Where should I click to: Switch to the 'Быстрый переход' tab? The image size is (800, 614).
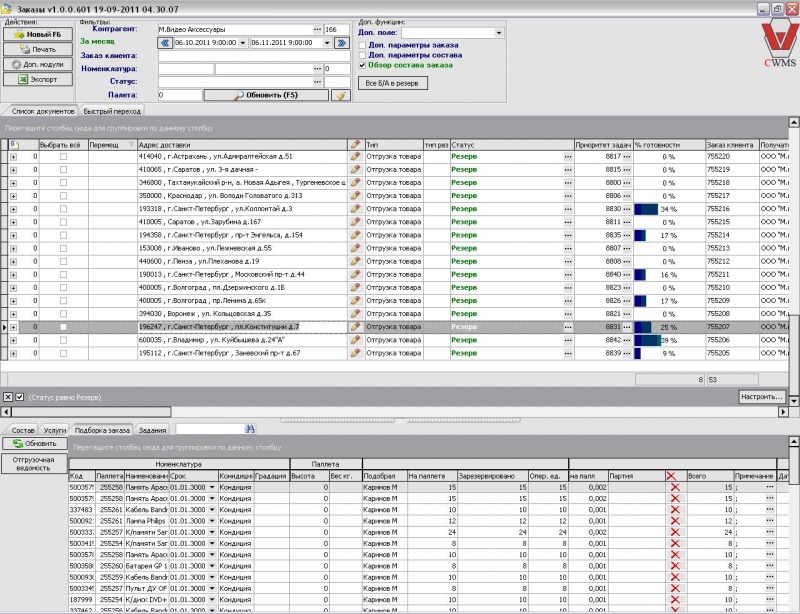[x=112, y=111]
